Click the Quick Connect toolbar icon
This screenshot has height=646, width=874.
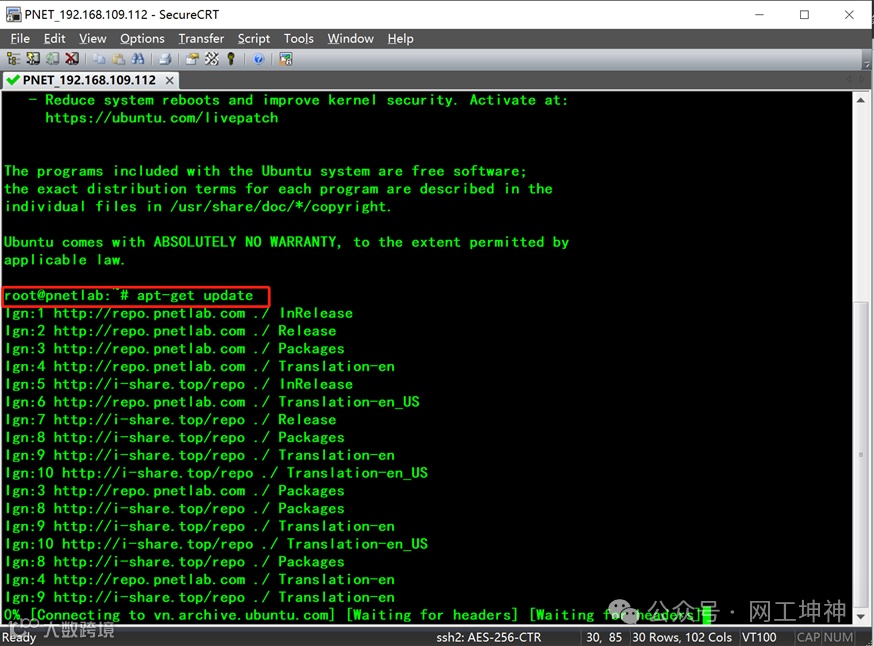tap(33, 59)
